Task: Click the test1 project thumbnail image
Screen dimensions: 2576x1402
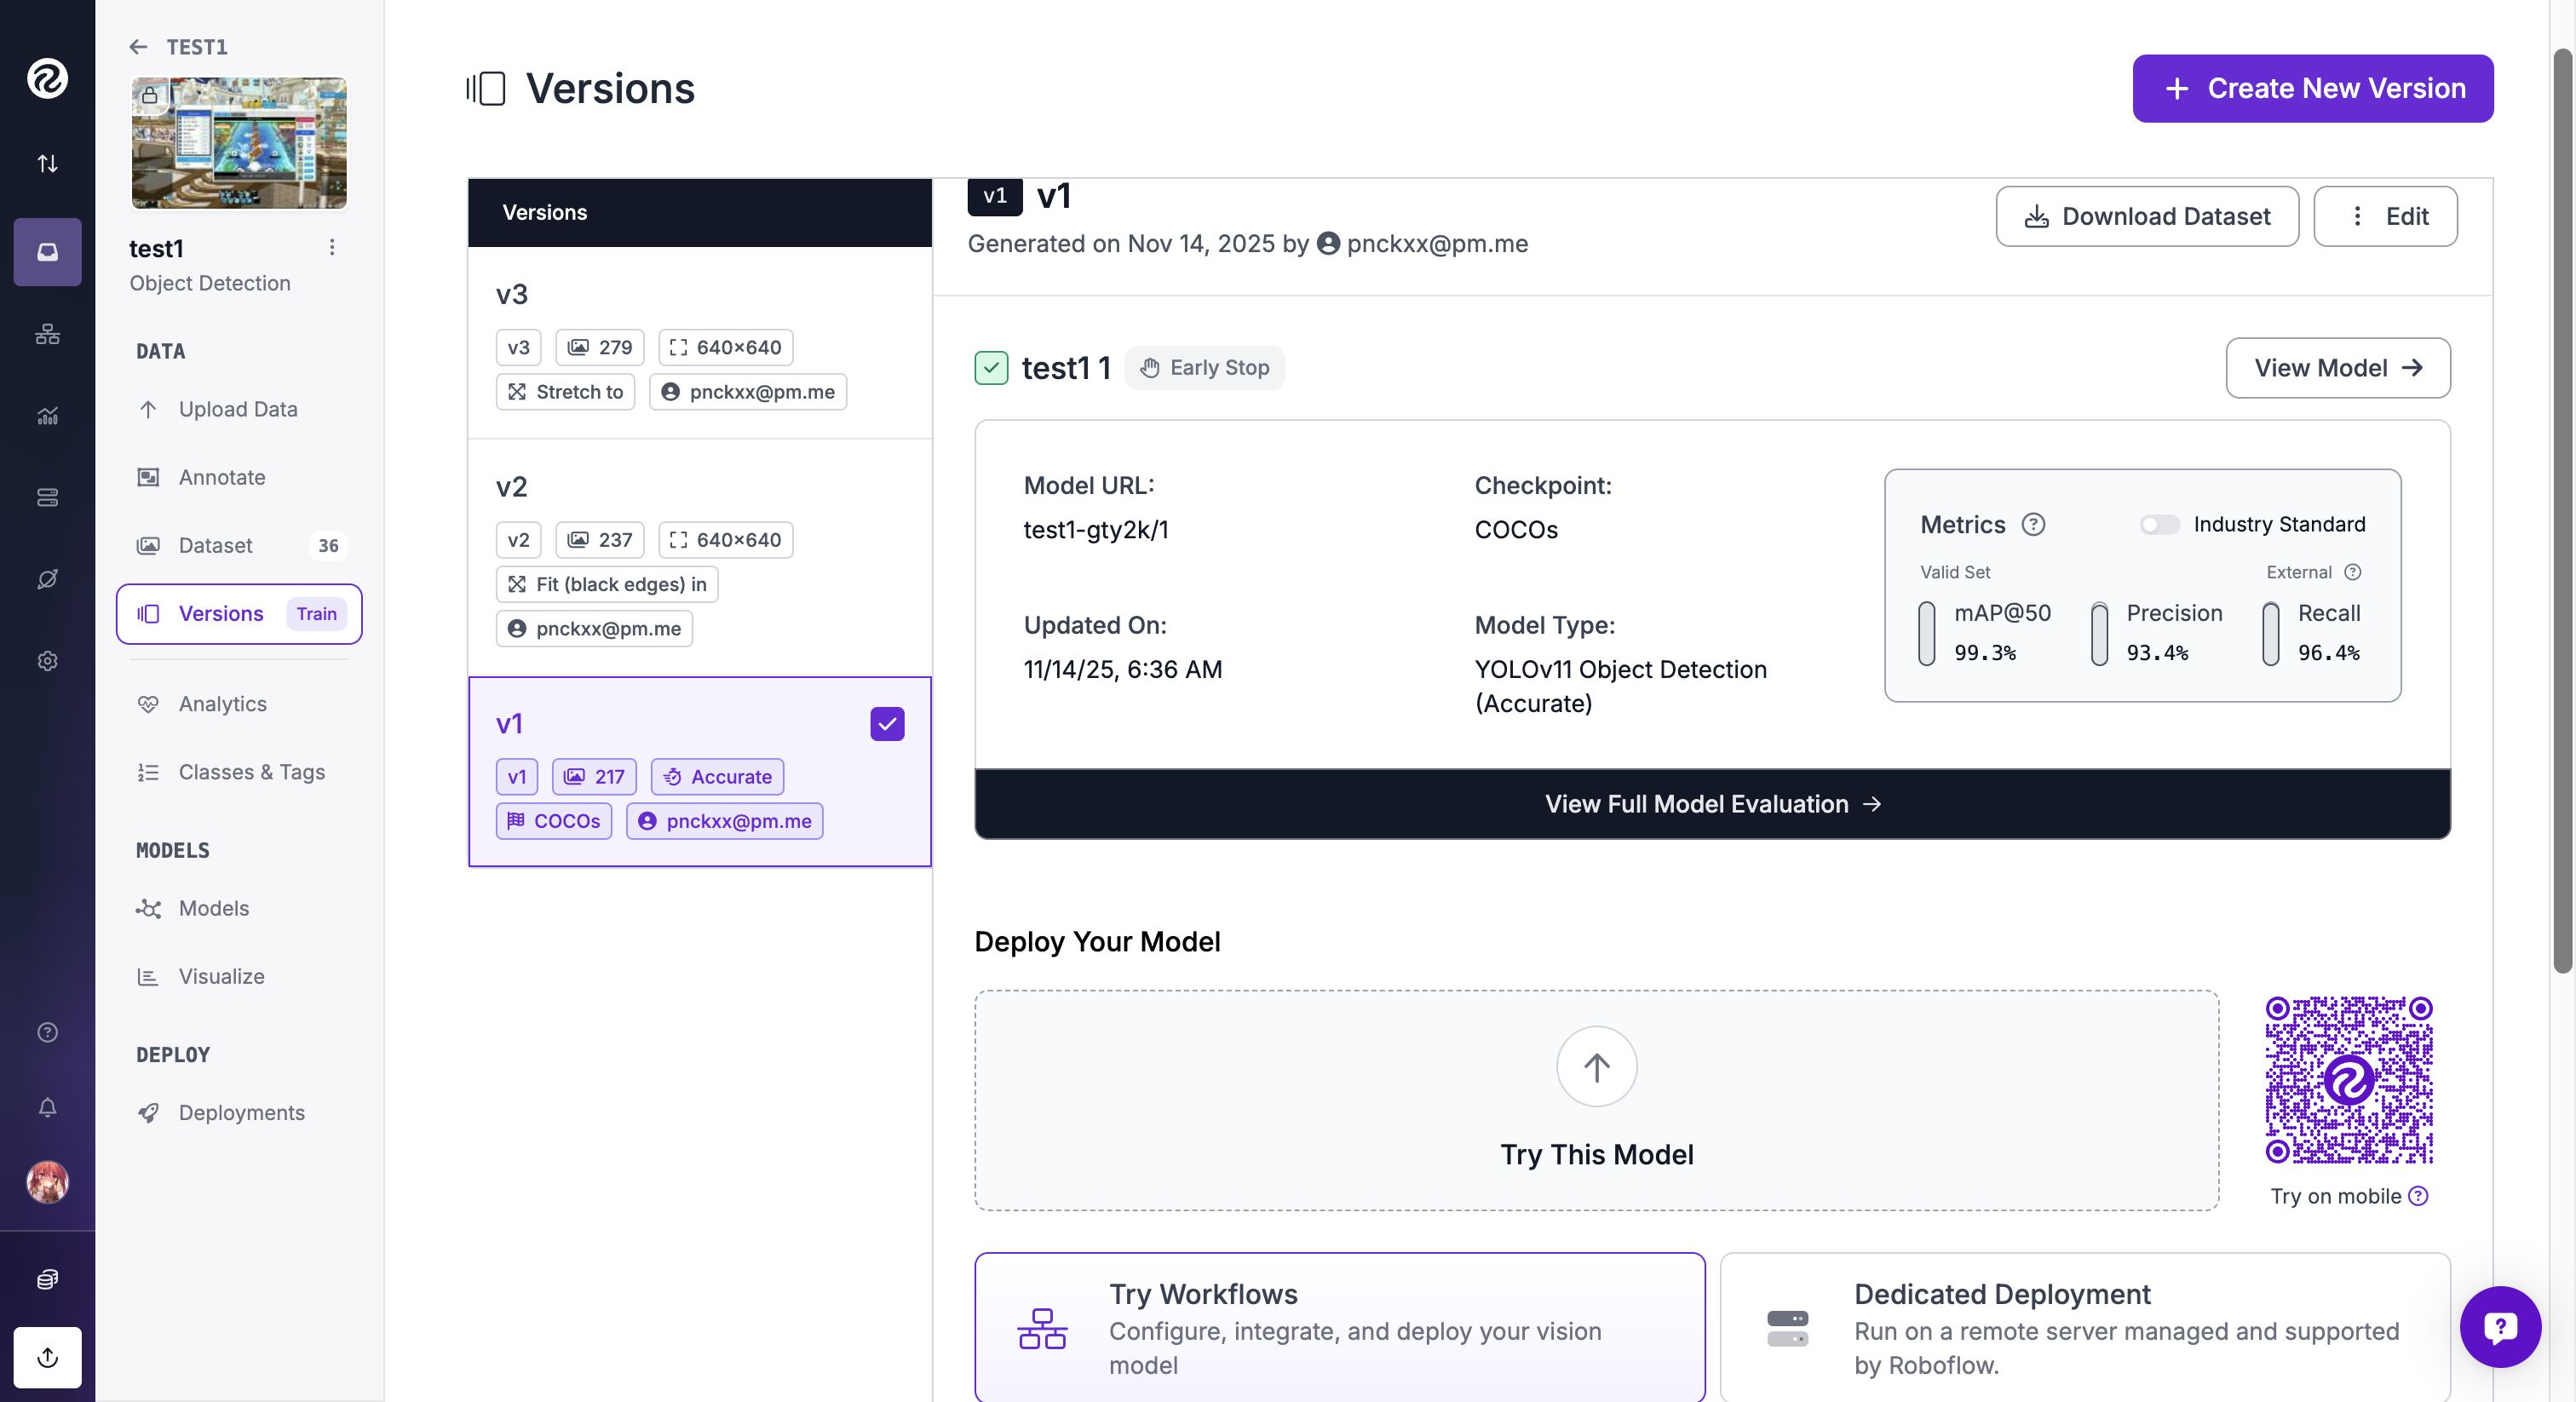Action: [239, 143]
